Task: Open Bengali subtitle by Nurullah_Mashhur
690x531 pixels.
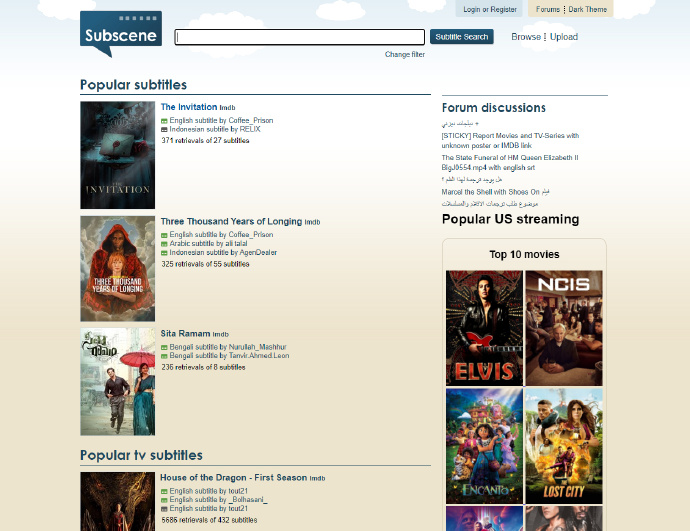Action: click(x=228, y=347)
